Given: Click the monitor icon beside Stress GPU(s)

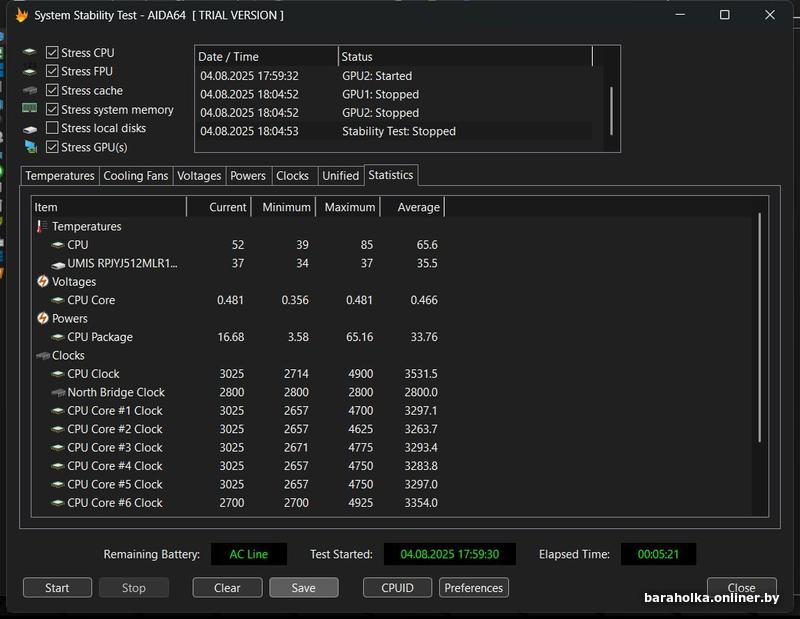Looking at the screenshot, I should 31,147.
